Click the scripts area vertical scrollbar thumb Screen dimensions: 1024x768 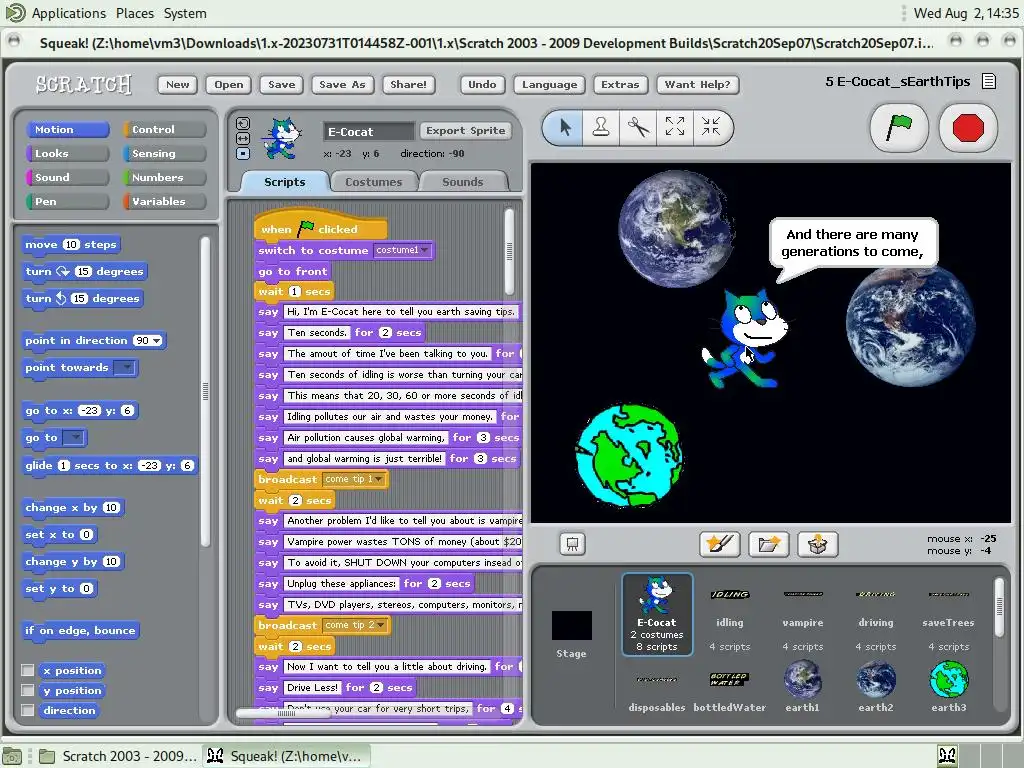click(x=509, y=251)
